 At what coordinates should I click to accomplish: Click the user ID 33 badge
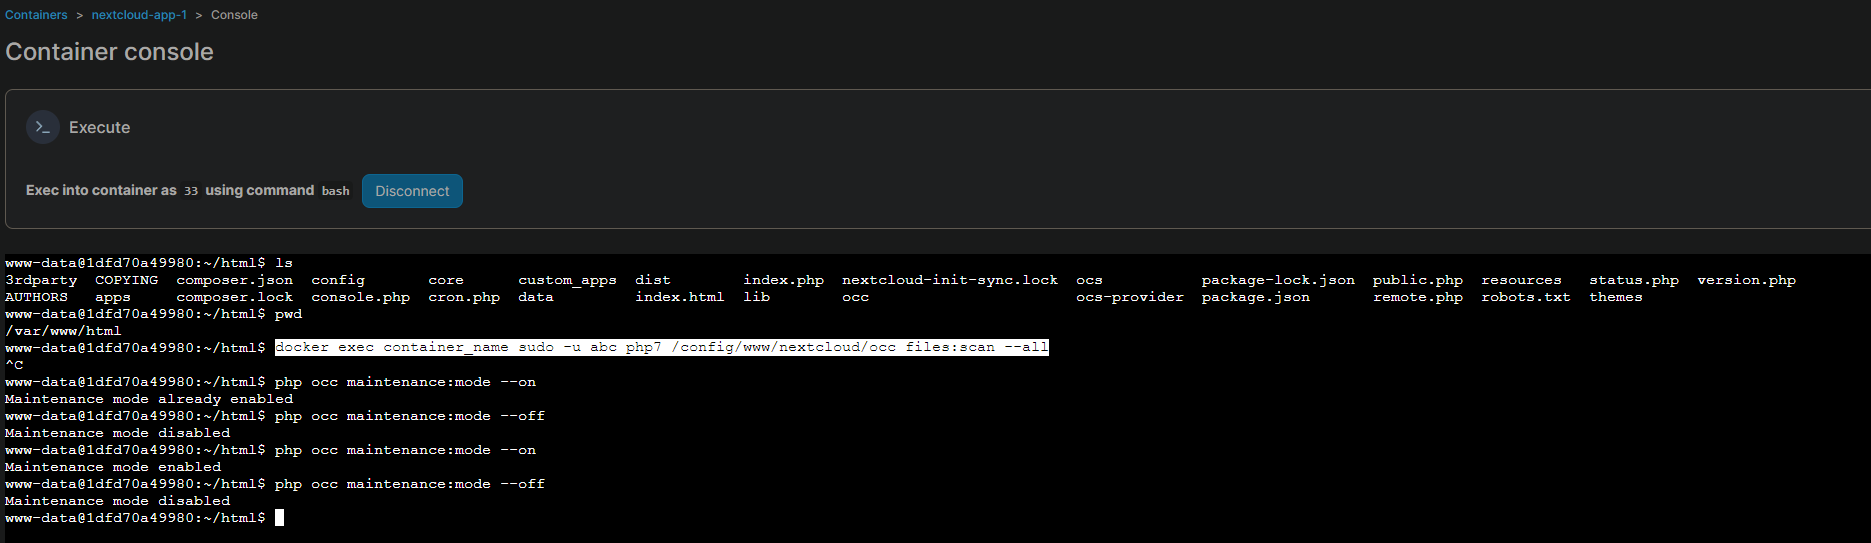pyautogui.click(x=190, y=191)
